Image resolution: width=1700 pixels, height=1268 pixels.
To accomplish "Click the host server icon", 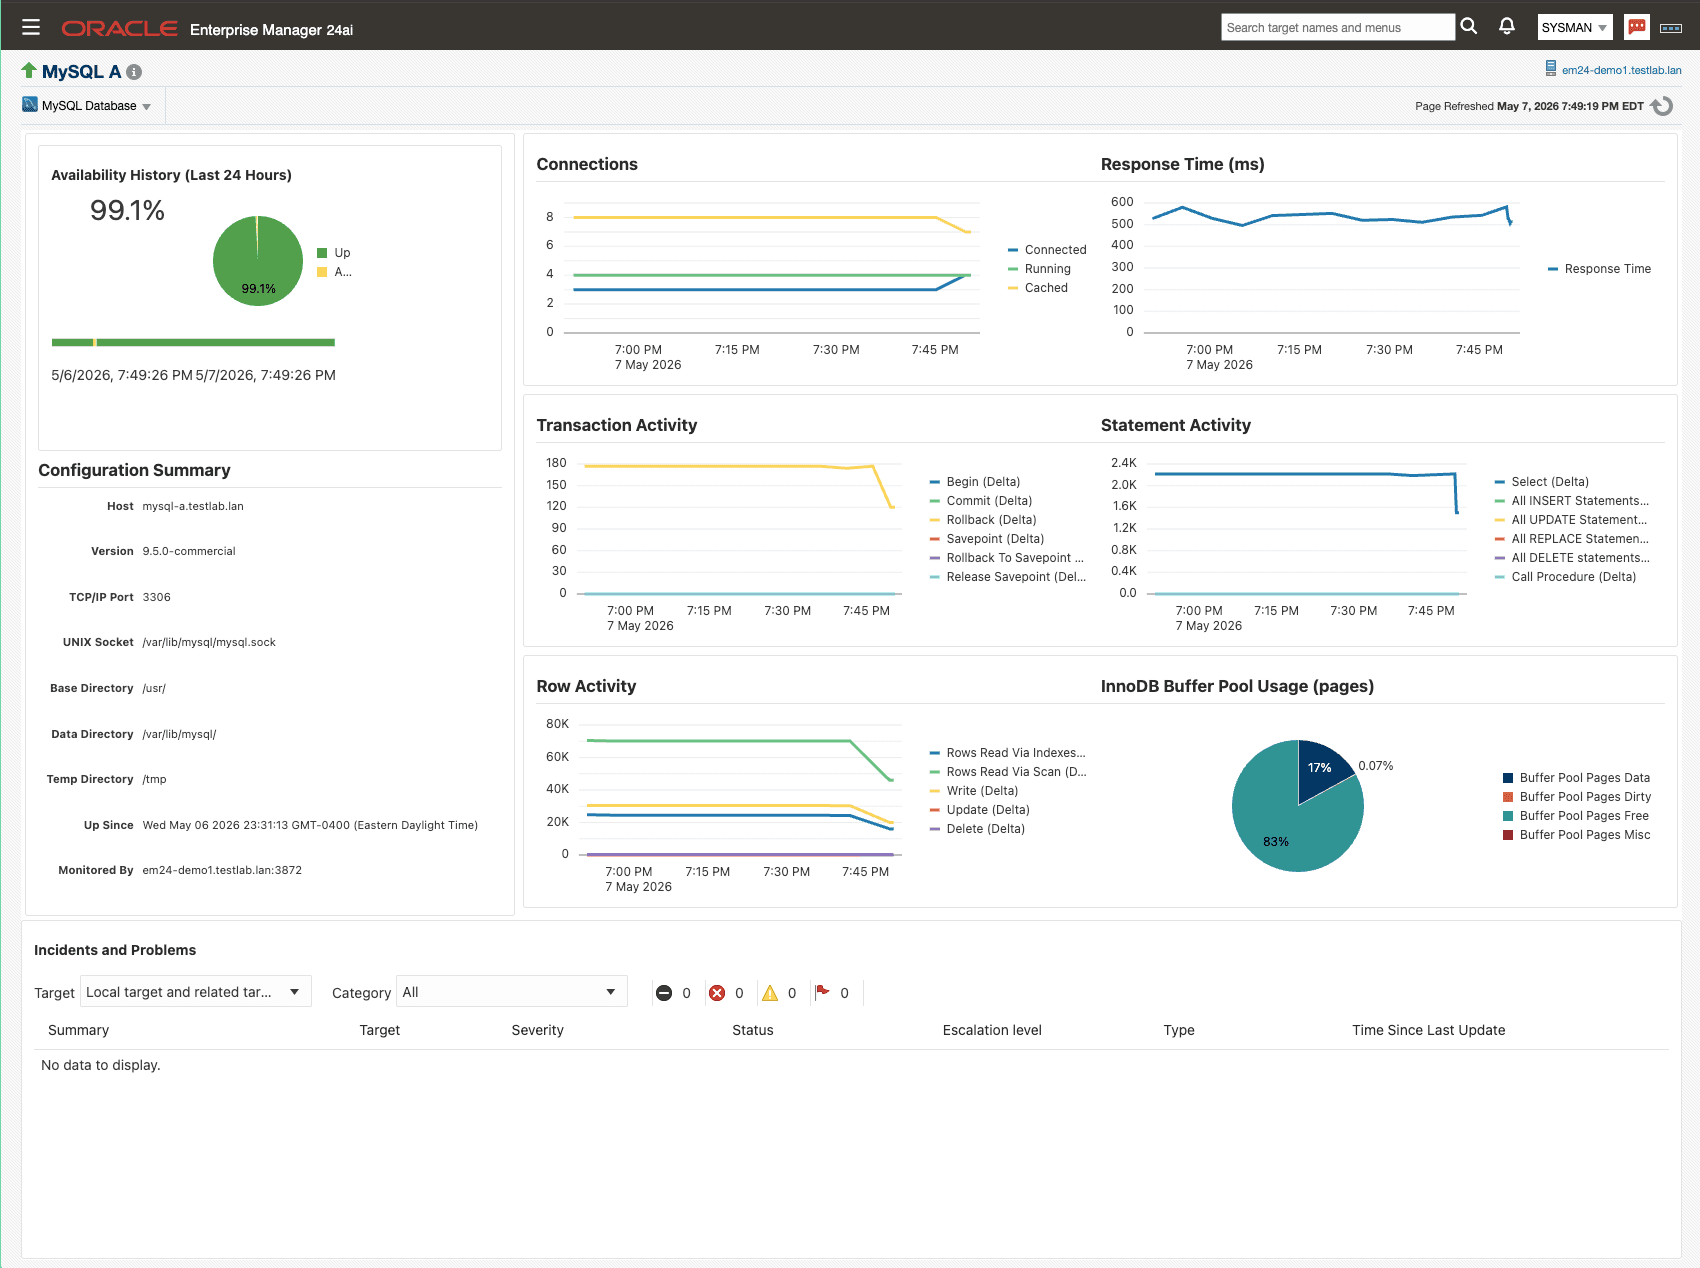I will [1551, 68].
